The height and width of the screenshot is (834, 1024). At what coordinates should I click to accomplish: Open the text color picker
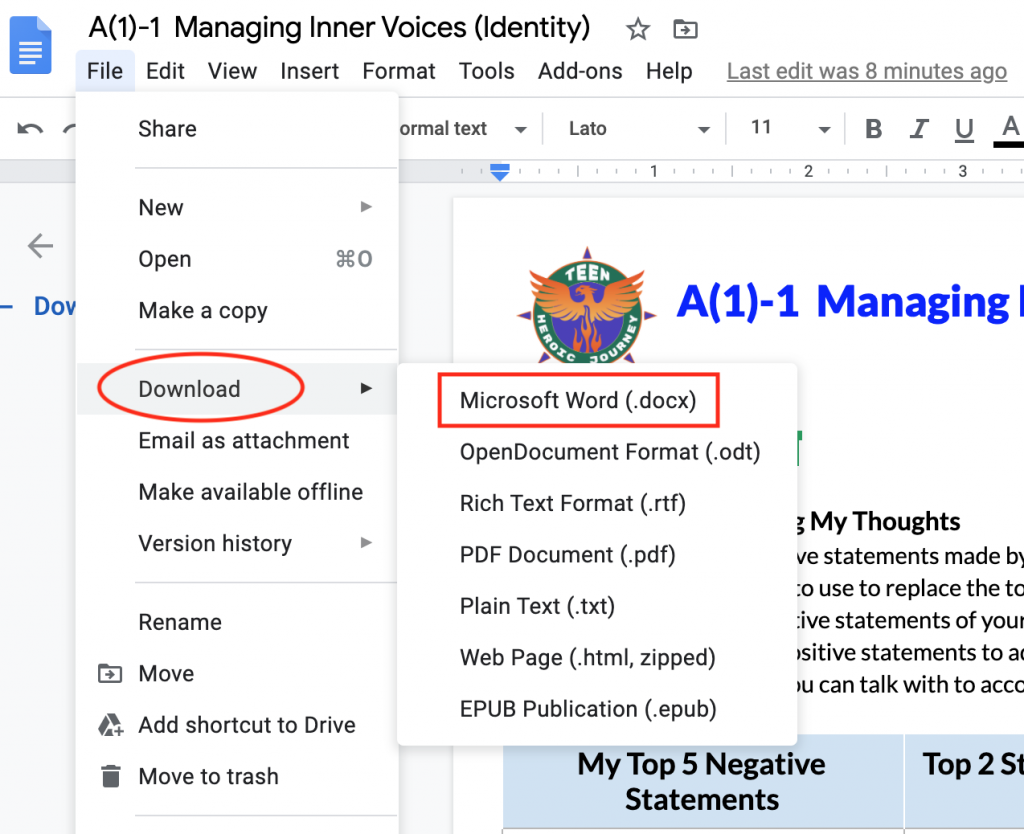(x=1010, y=129)
